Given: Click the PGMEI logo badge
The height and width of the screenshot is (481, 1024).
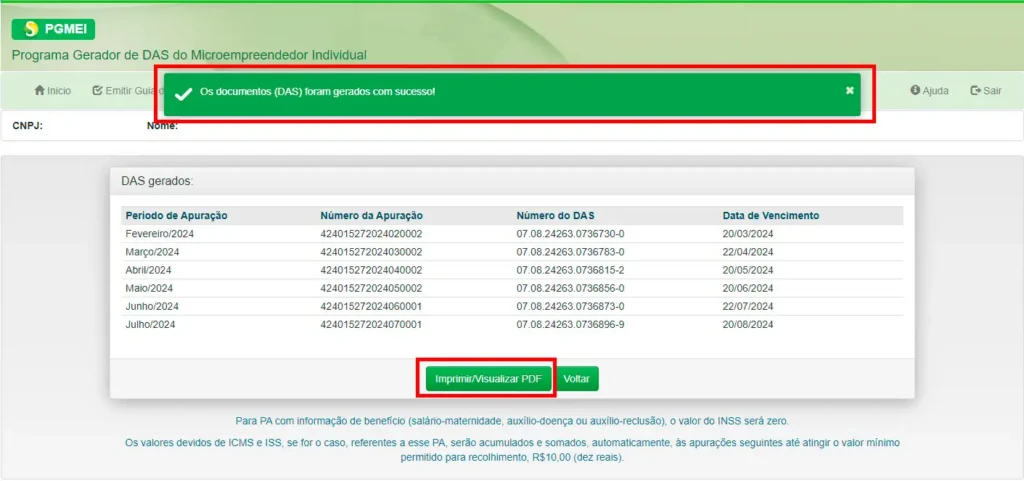Looking at the screenshot, I should 53,29.
